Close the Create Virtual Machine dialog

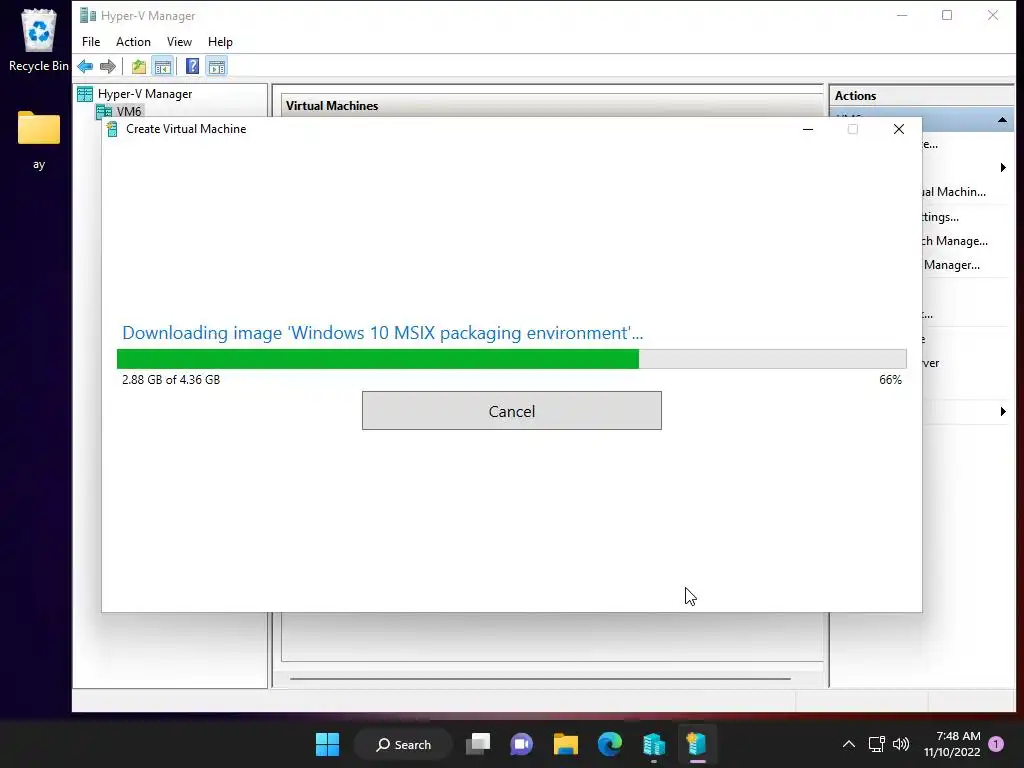(899, 129)
